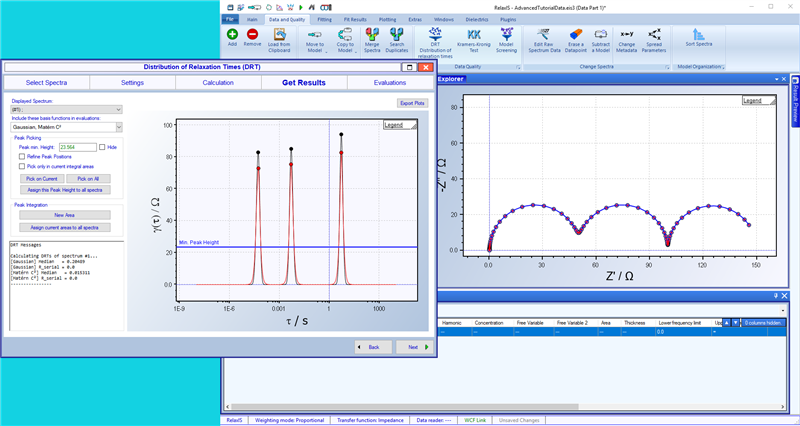Click the Pick on Current button
800x426 pixels.
42,179
